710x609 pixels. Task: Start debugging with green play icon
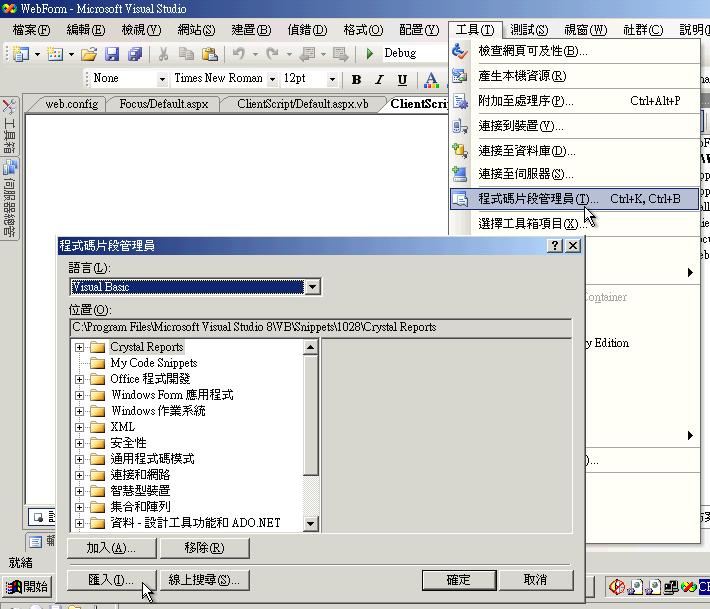(369, 53)
